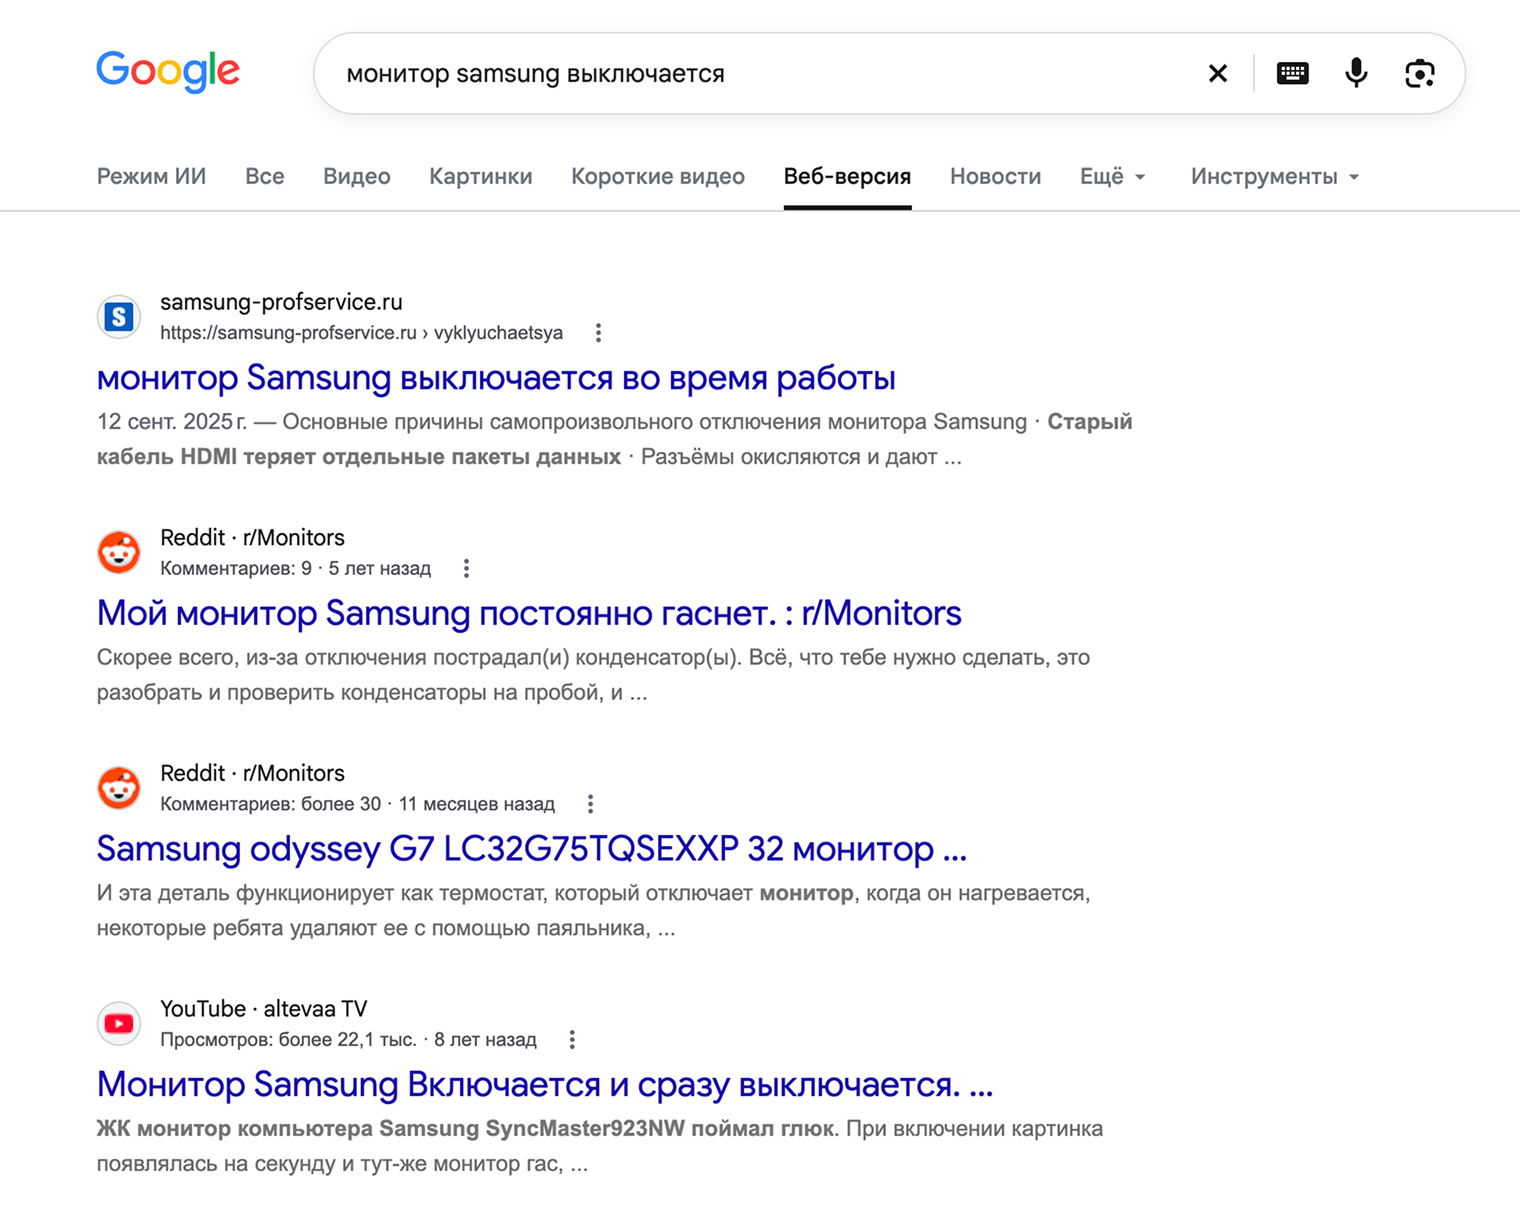Screen dimensions: 1520x1216
Task: Open three-dot menu for Odyssey G7 Reddit result
Action: 590,804
